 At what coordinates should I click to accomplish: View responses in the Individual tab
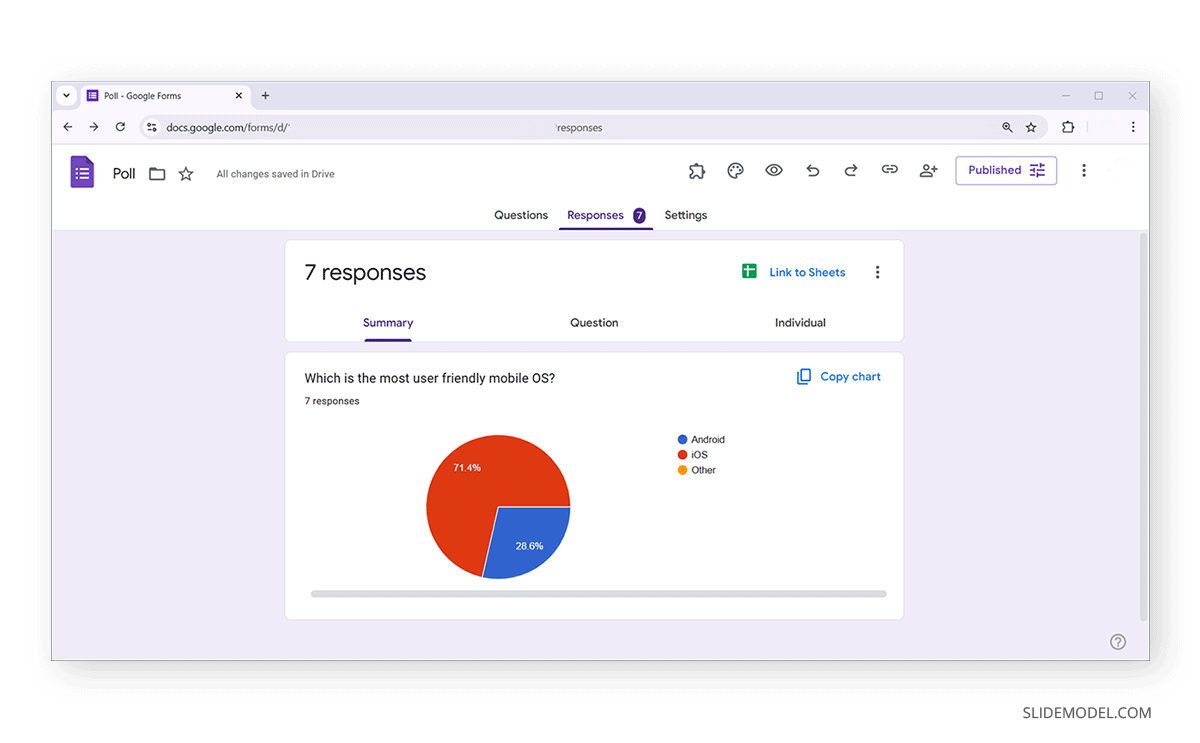(x=800, y=322)
